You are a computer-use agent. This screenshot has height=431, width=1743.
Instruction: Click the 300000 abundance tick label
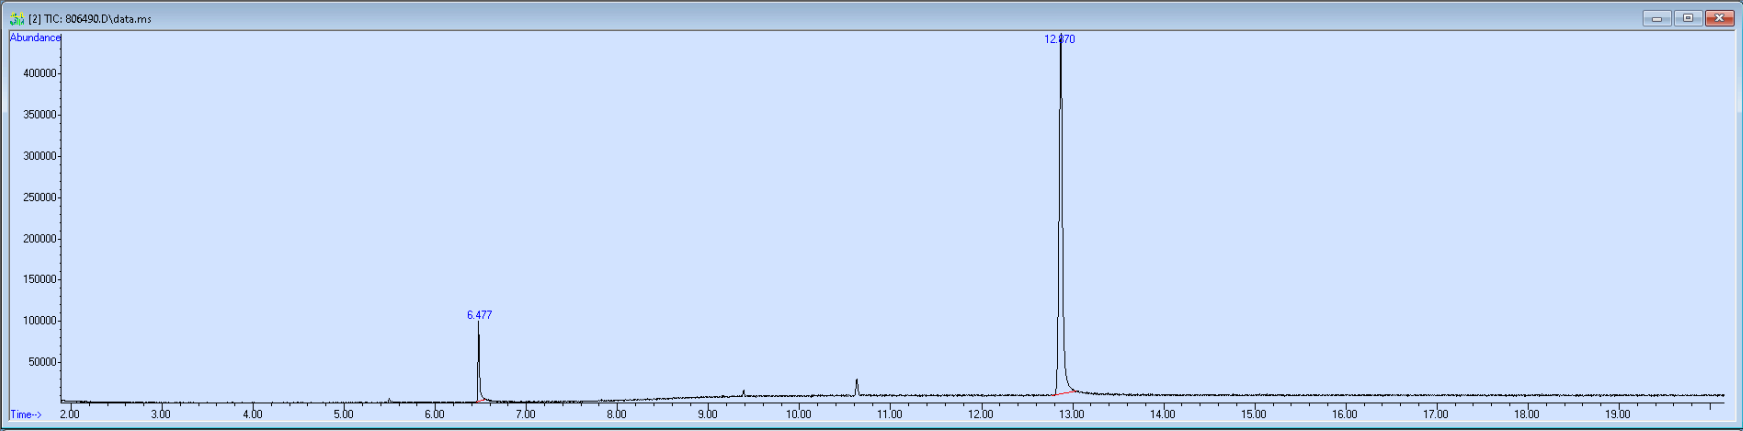click(x=39, y=156)
